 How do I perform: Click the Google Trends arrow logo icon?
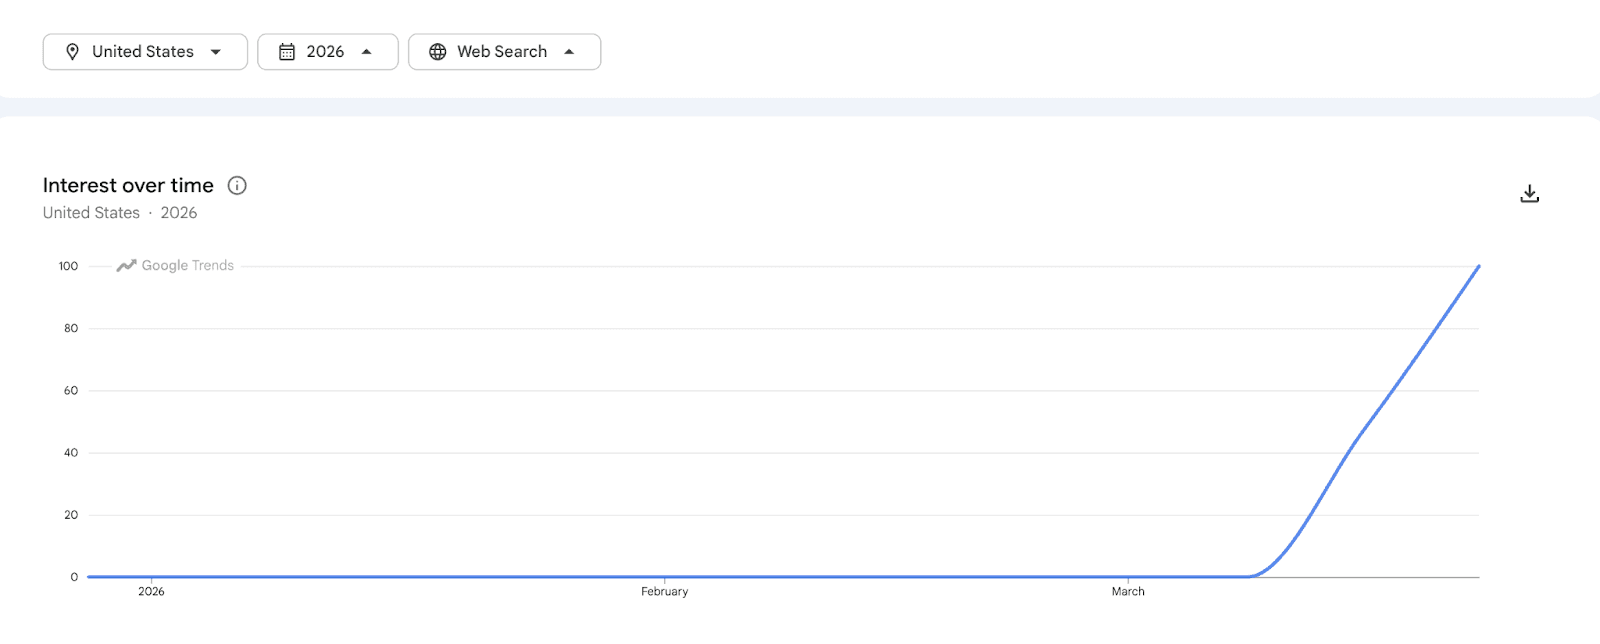click(126, 266)
